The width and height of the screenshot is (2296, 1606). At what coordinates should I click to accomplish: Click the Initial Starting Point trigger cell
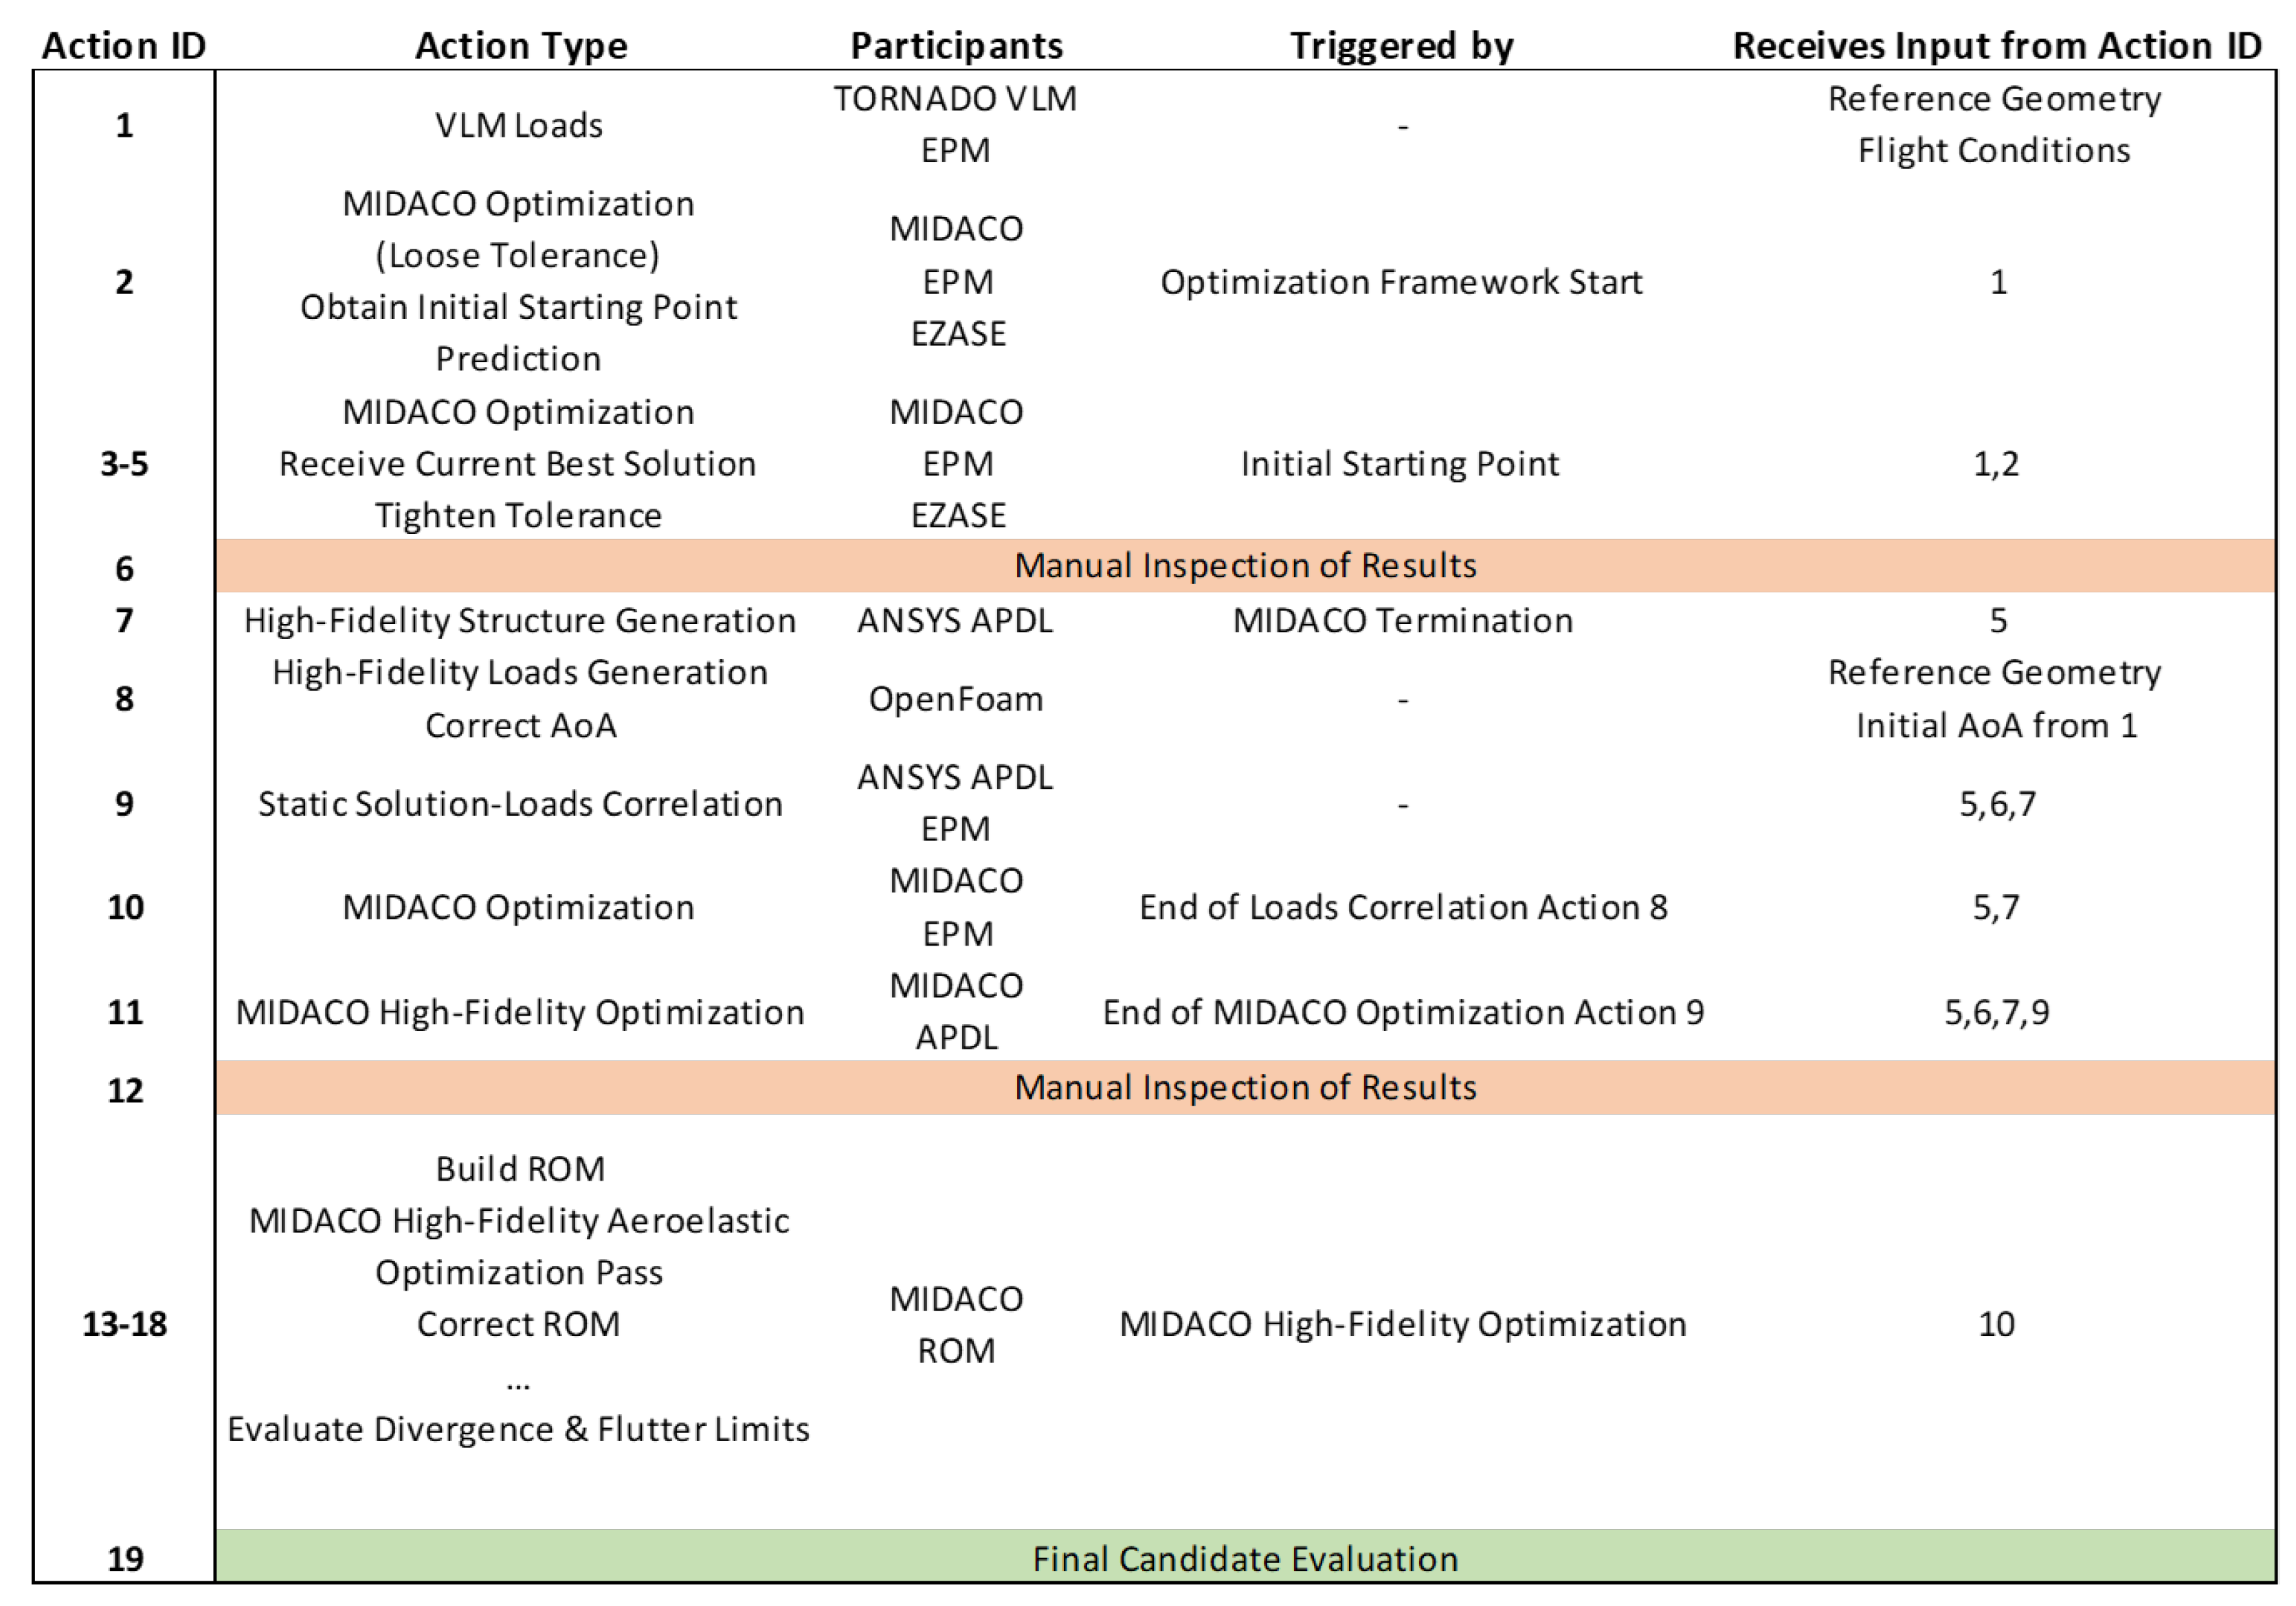[x=1400, y=464]
